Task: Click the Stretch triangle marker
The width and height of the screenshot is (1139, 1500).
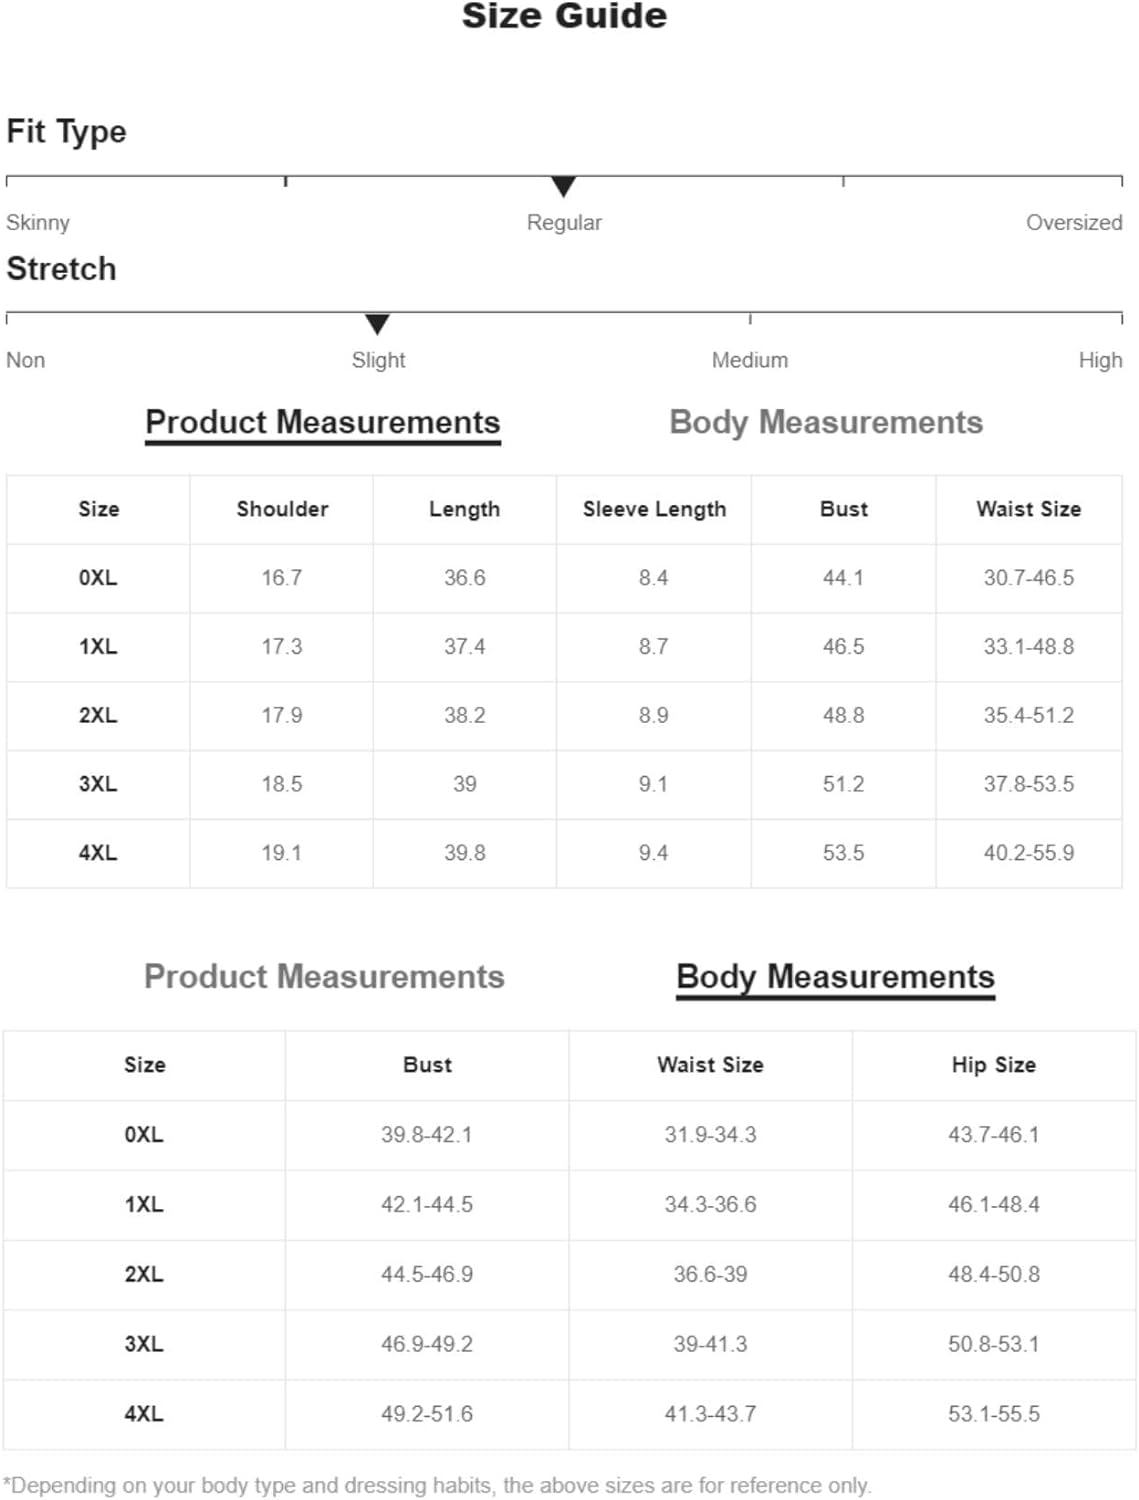Action: [x=377, y=324]
